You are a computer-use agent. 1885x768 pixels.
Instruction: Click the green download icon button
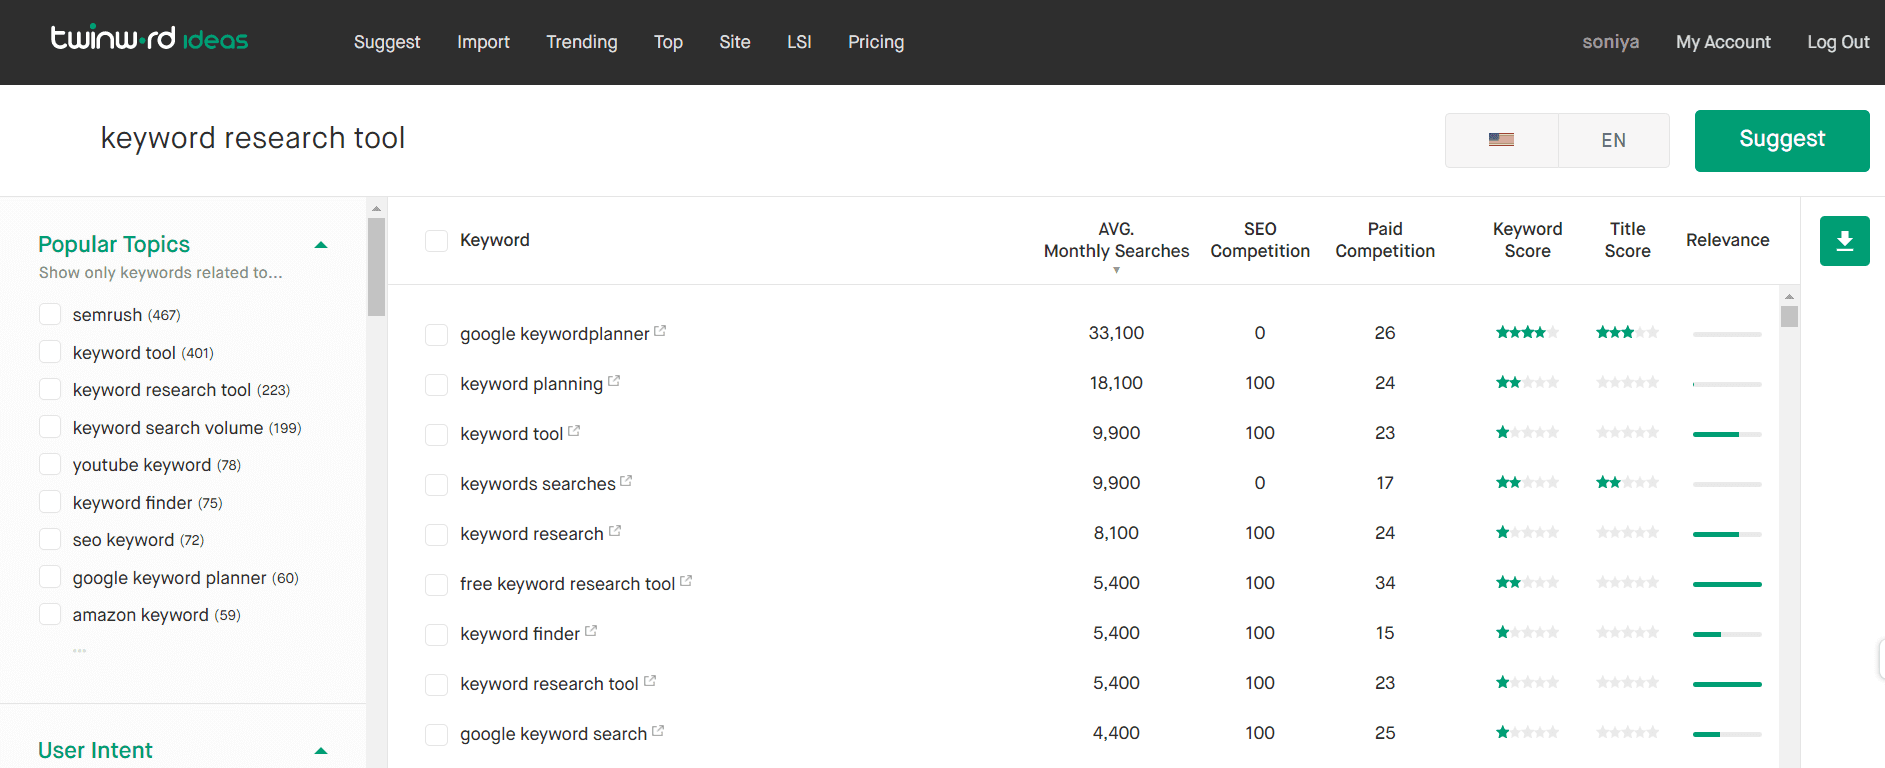[x=1844, y=241]
